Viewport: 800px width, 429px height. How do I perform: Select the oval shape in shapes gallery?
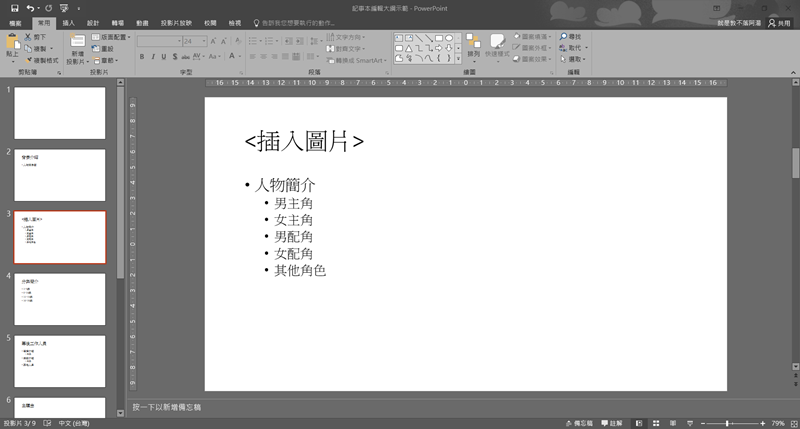[449, 38]
